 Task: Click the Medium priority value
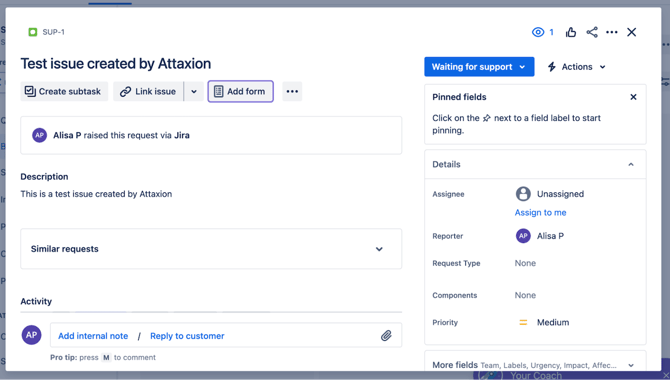pyautogui.click(x=553, y=323)
